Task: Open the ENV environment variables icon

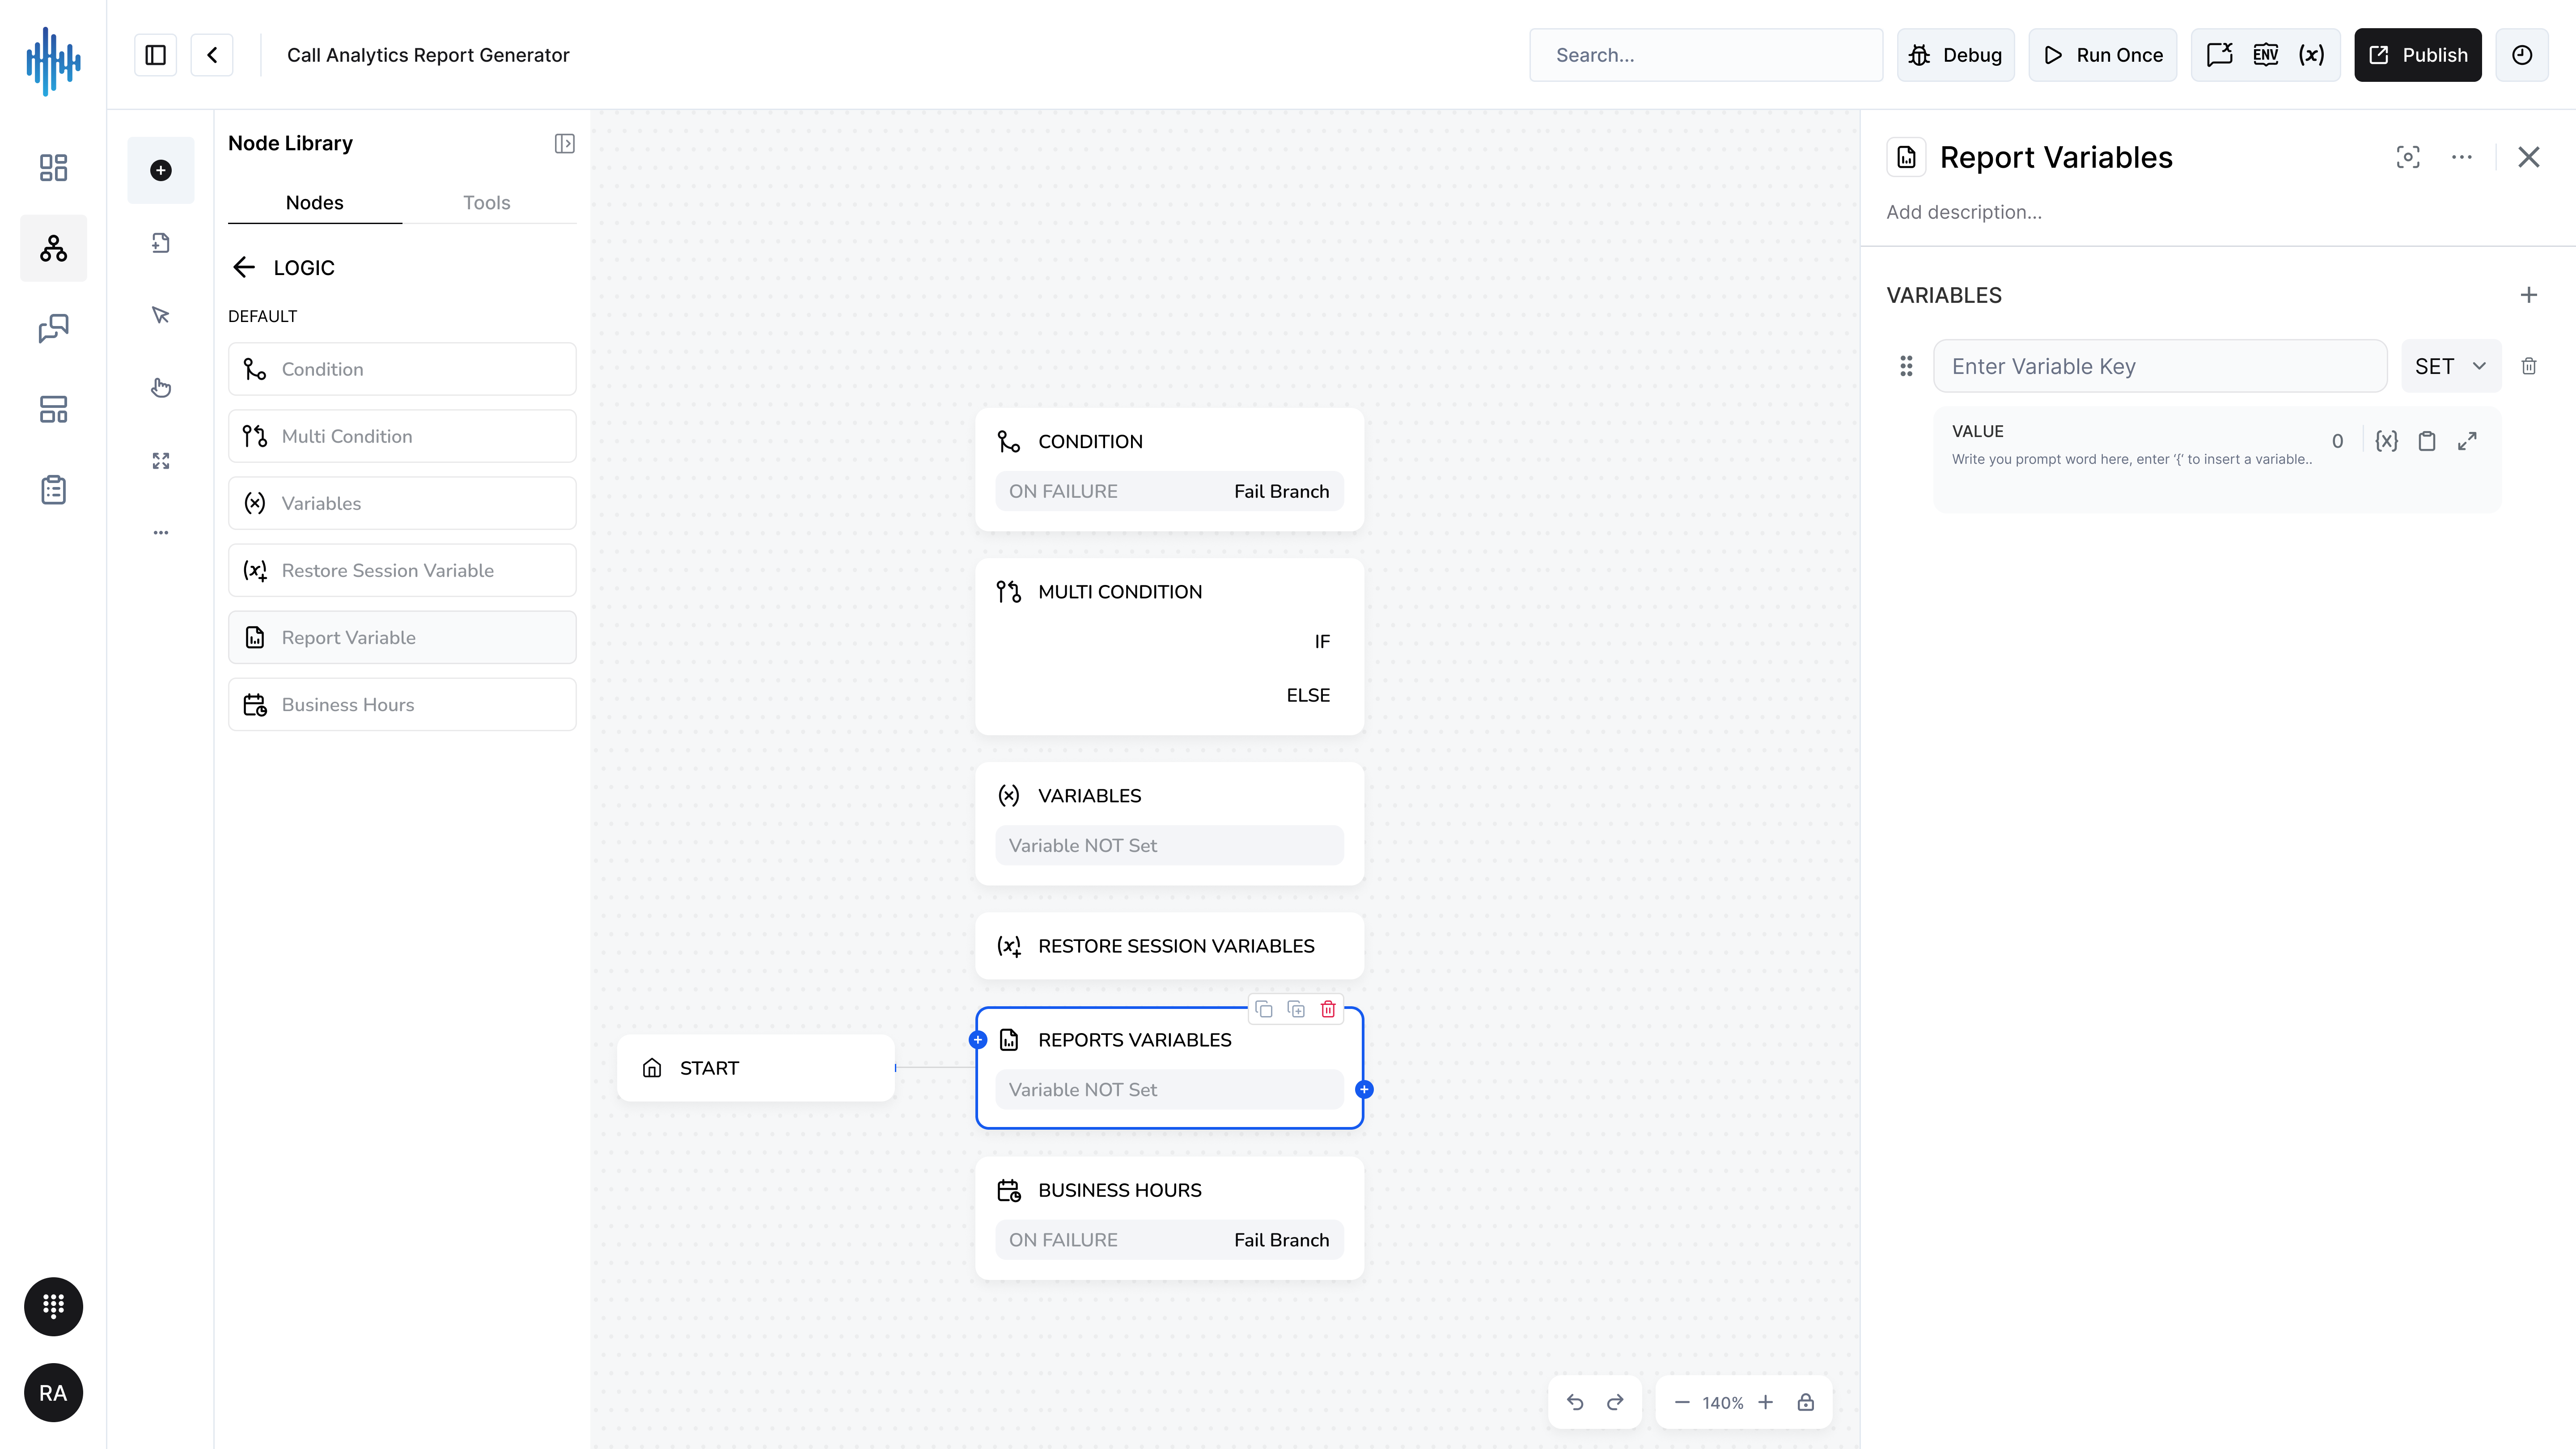Action: point(2266,55)
